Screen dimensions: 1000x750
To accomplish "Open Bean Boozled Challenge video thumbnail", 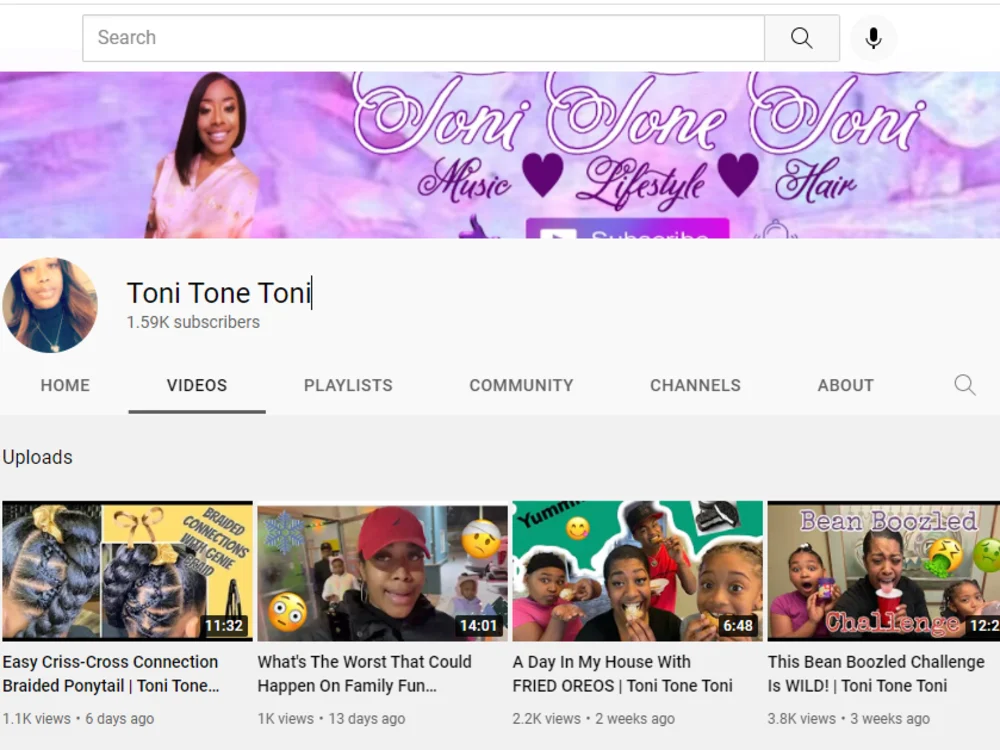I will pos(884,571).
